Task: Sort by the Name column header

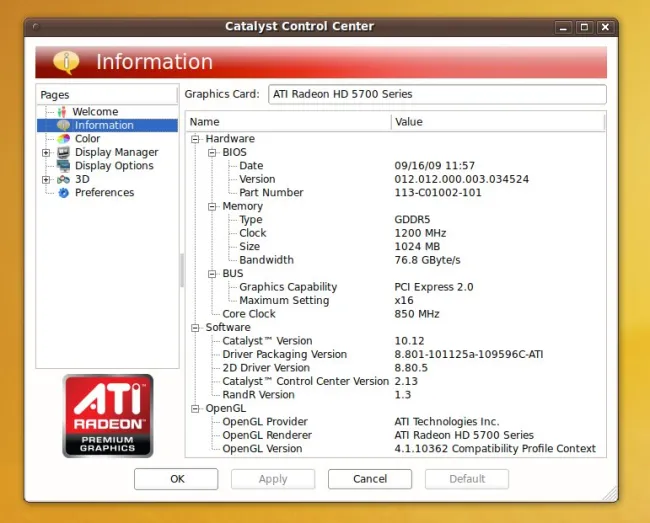Action: pyautogui.click(x=288, y=122)
